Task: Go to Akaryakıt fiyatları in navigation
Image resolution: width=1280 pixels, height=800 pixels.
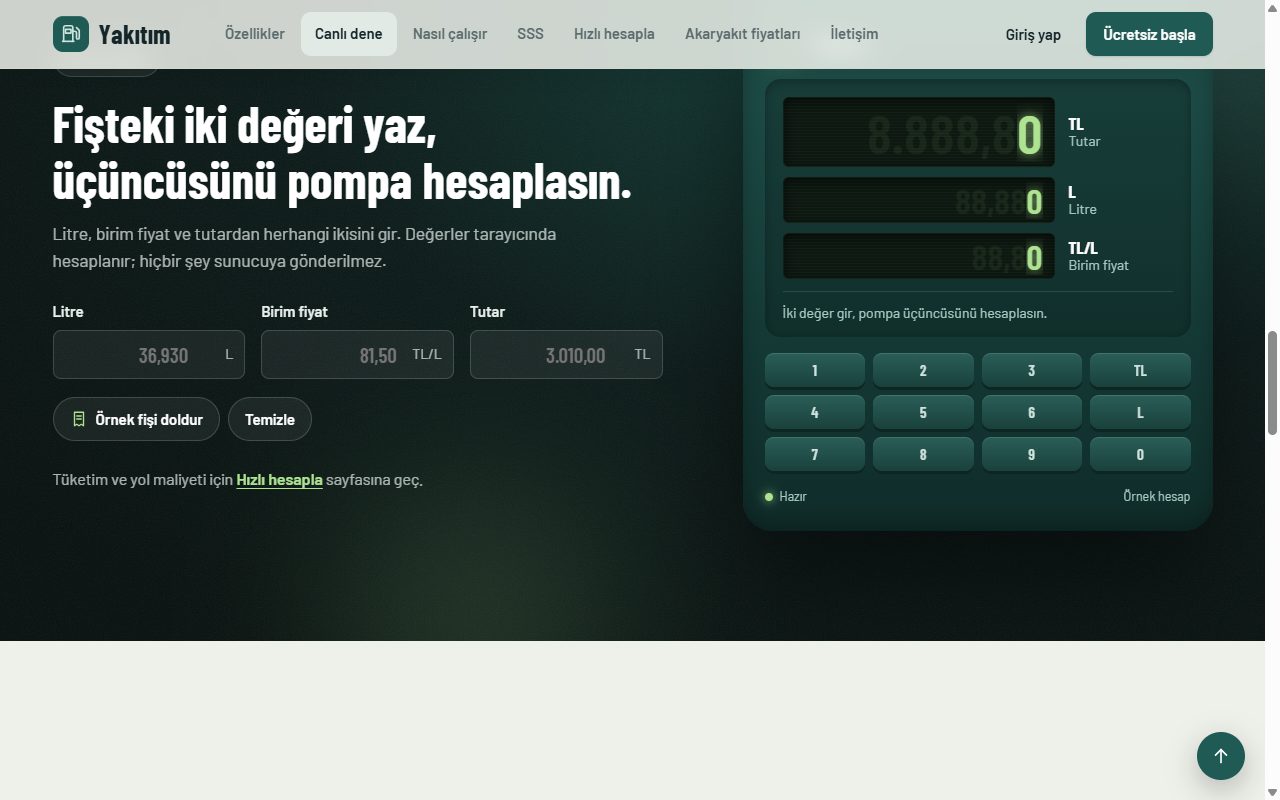Action: [x=742, y=34]
